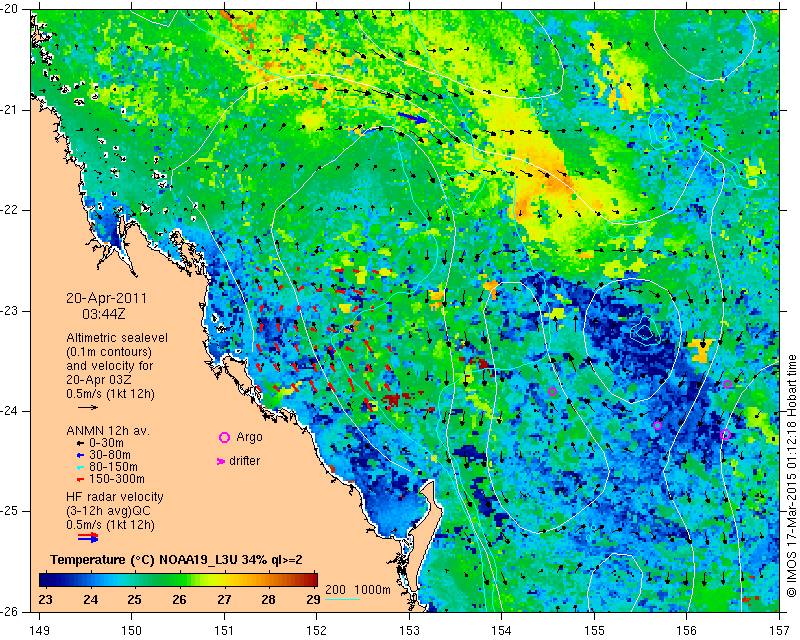Click the latitude axis label -25
This screenshot has width=800, height=640.
[10, 511]
